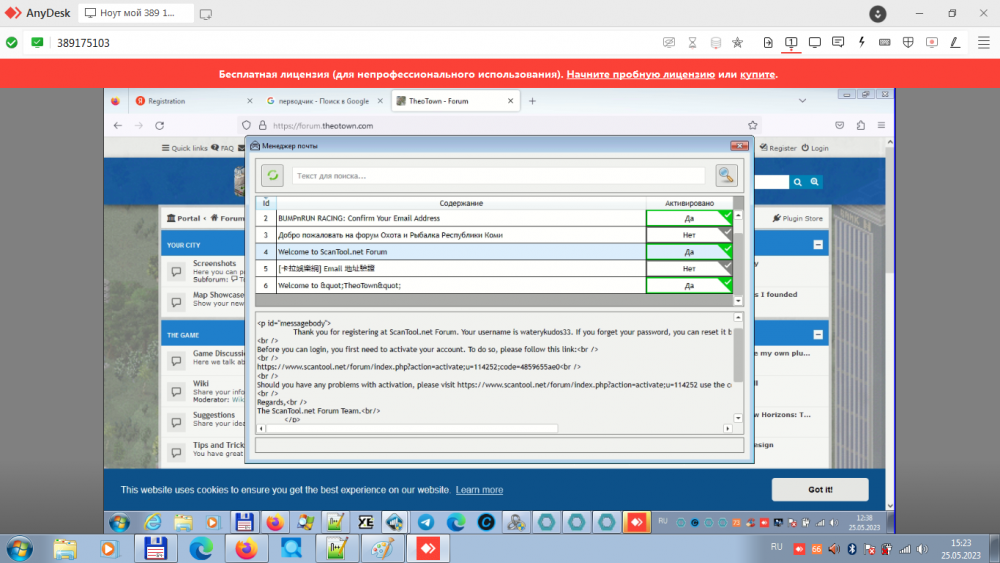The height and width of the screenshot is (563, 1000).
Task: Click Firefox back arrow in remote browser
Action: pyautogui.click(x=117, y=126)
